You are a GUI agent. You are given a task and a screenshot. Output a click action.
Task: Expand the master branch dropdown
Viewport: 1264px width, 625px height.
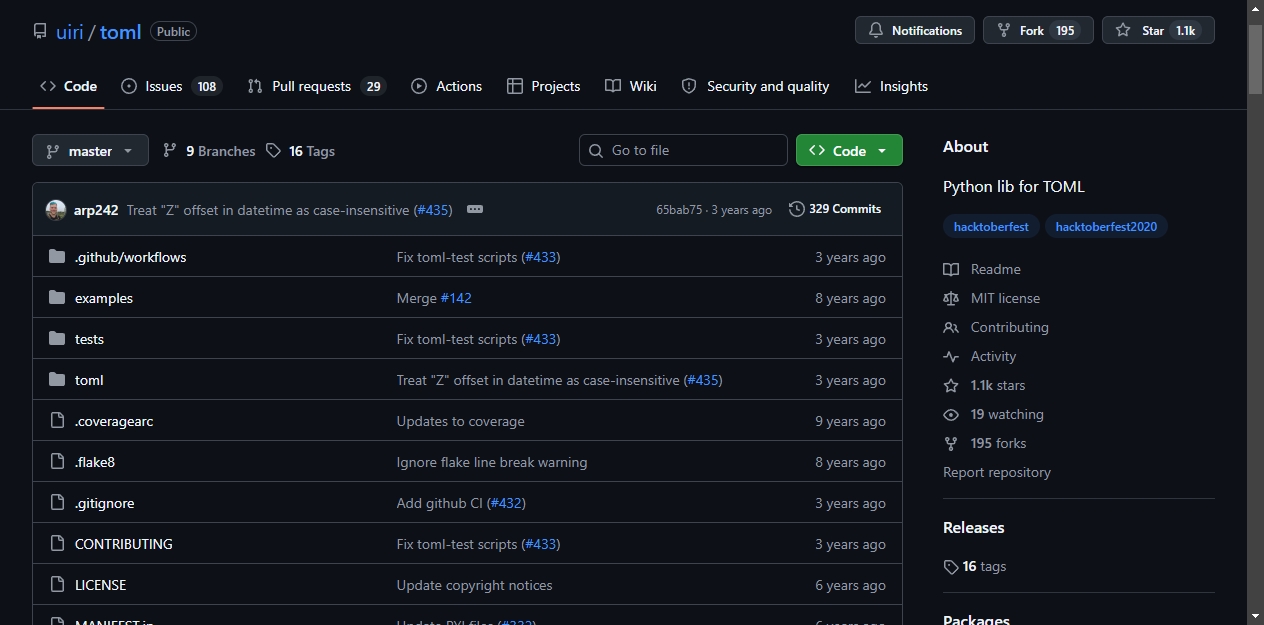point(90,150)
